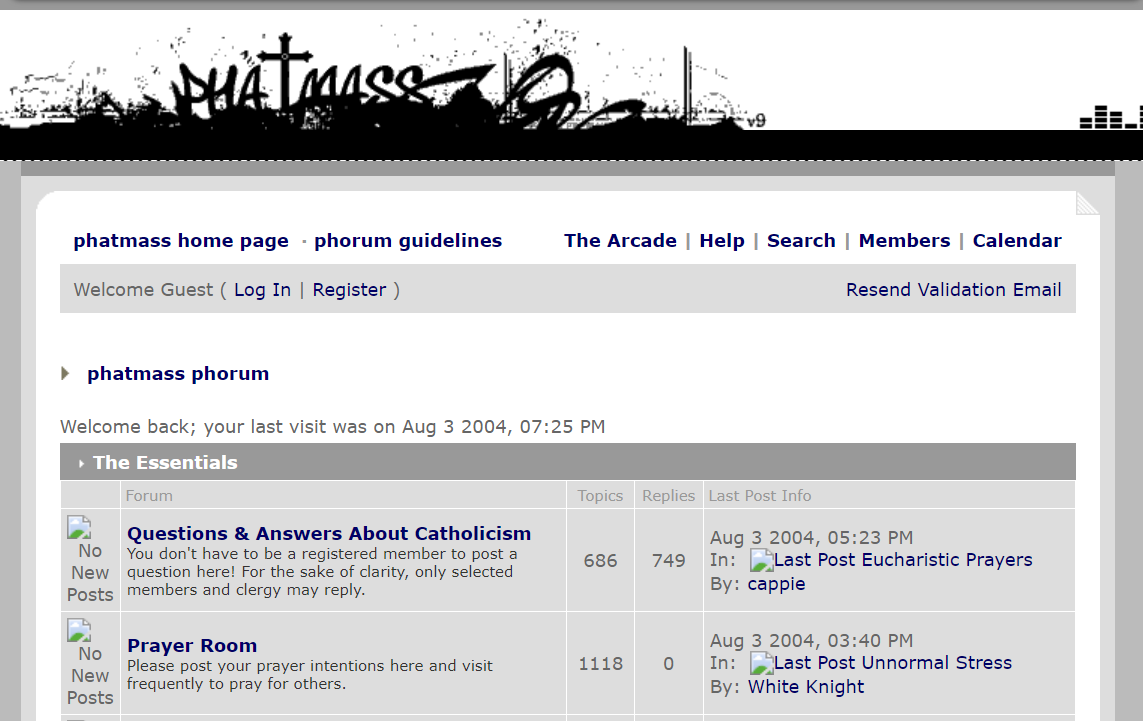Click the No New Posts icon for Questions & Answers
This screenshot has height=721, width=1143.
(x=79, y=527)
